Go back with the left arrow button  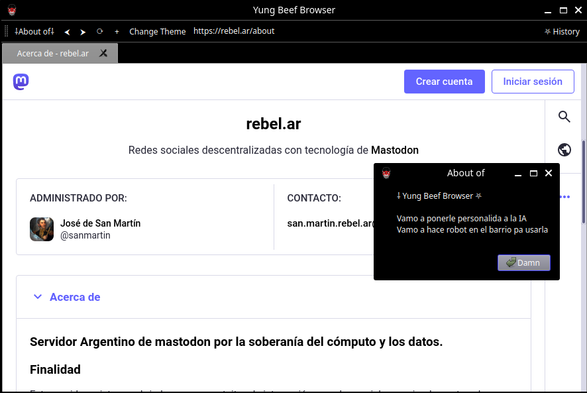pyautogui.click(x=67, y=32)
